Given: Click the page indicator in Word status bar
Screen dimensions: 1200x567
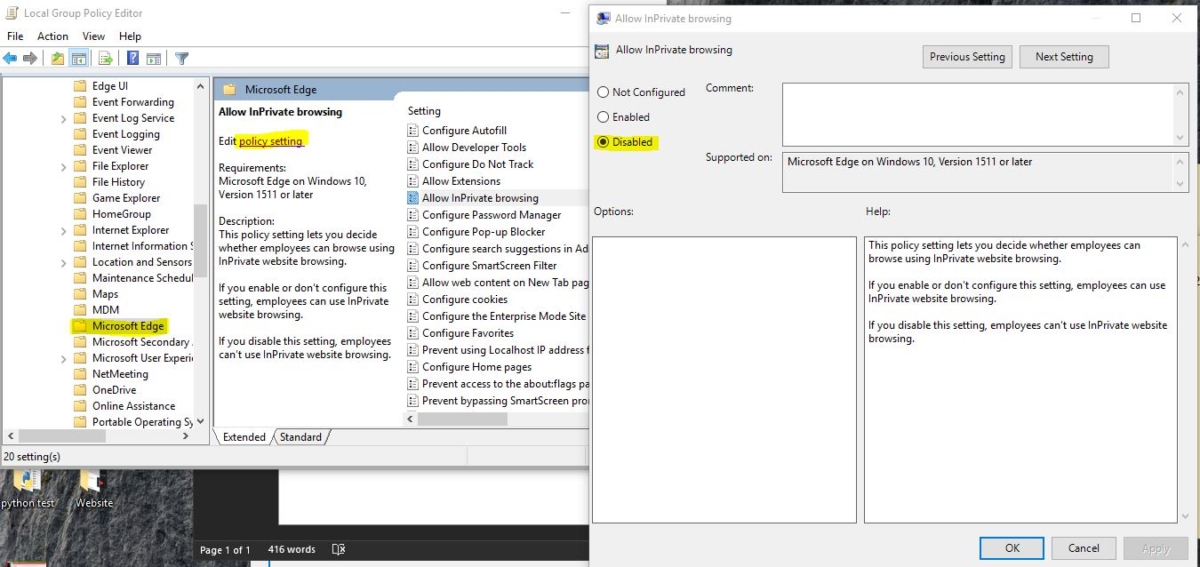Looking at the screenshot, I should pyautogui.click(x=225, y=550).
